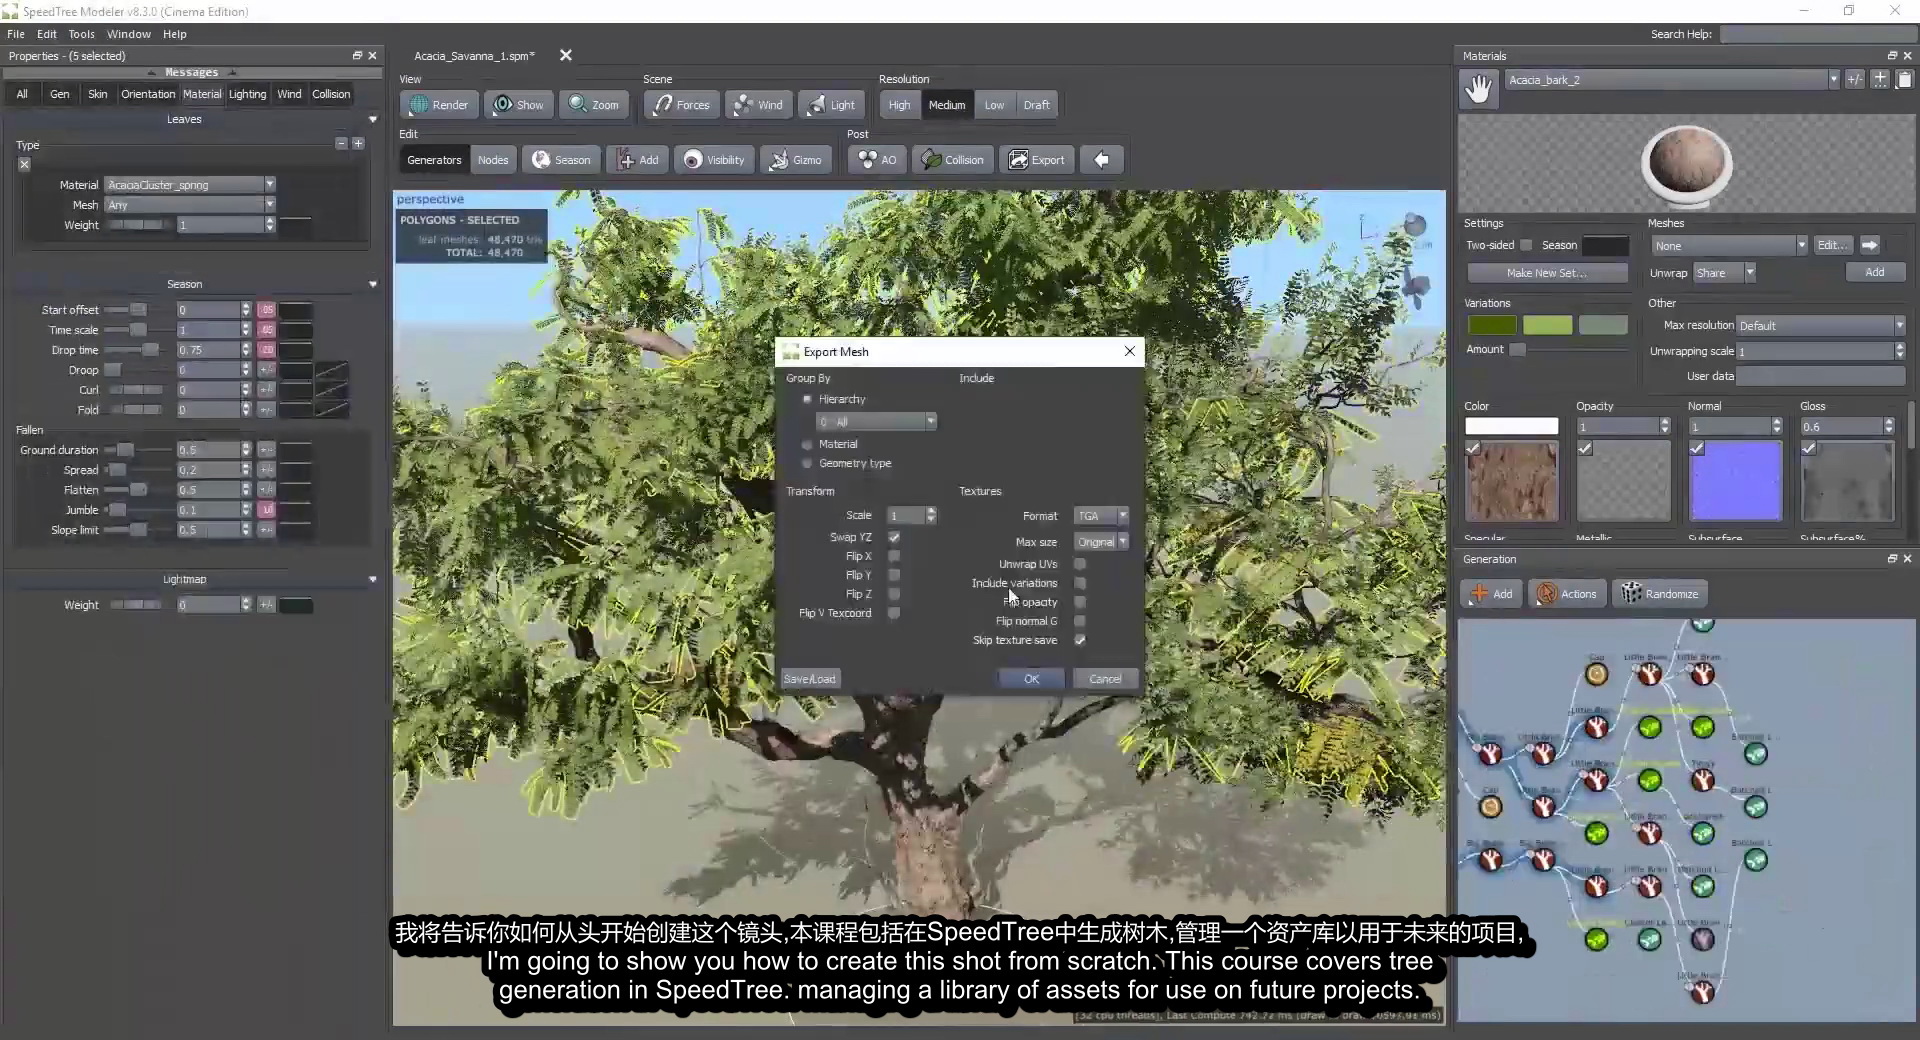Click the plus/minus icon beside material name
1920x1040 pixels.
coord(1855,80)
